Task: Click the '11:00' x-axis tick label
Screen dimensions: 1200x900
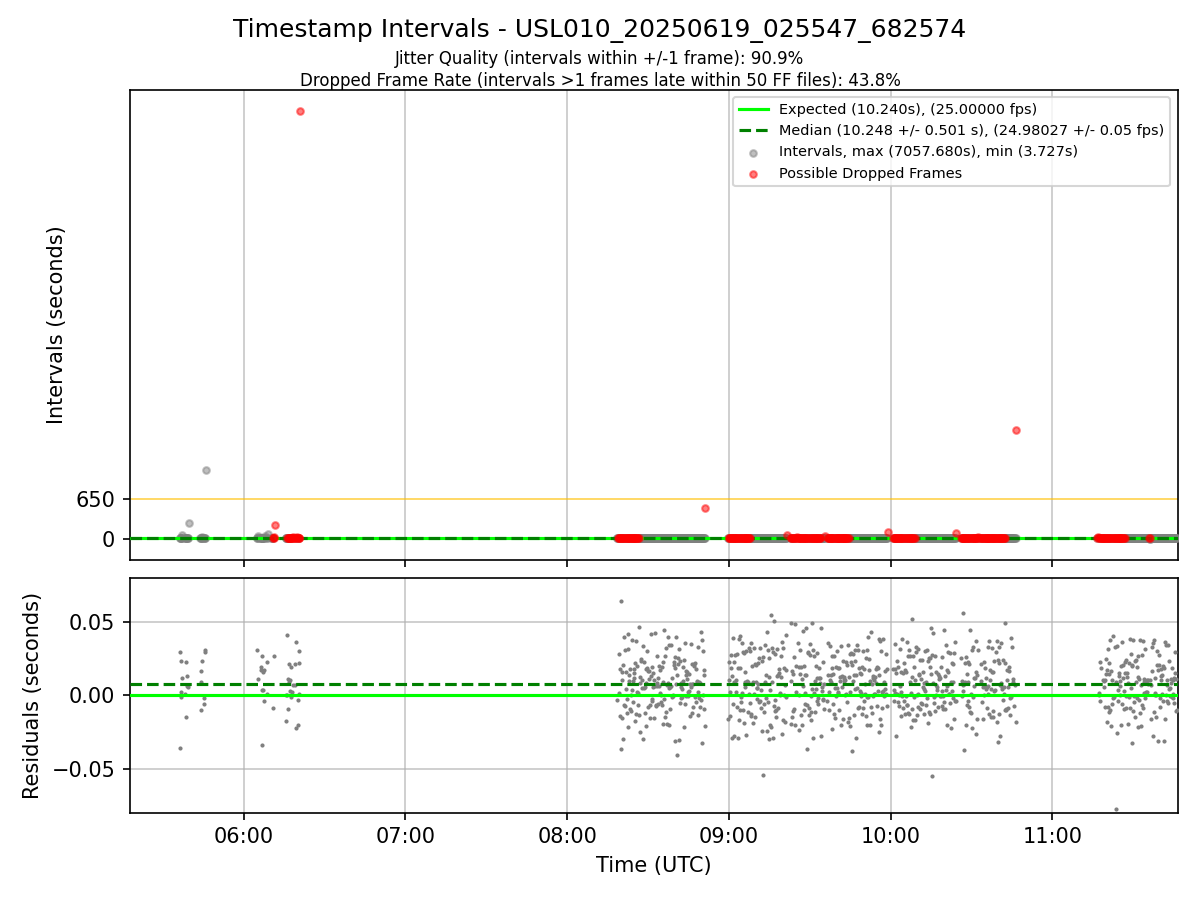Action: [1052, 834]
